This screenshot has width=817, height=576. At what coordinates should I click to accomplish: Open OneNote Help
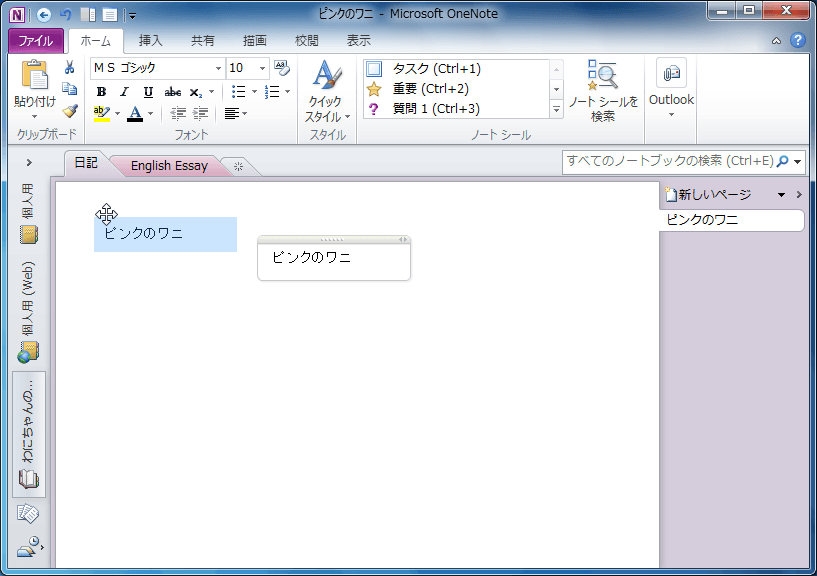pos(798,40)
